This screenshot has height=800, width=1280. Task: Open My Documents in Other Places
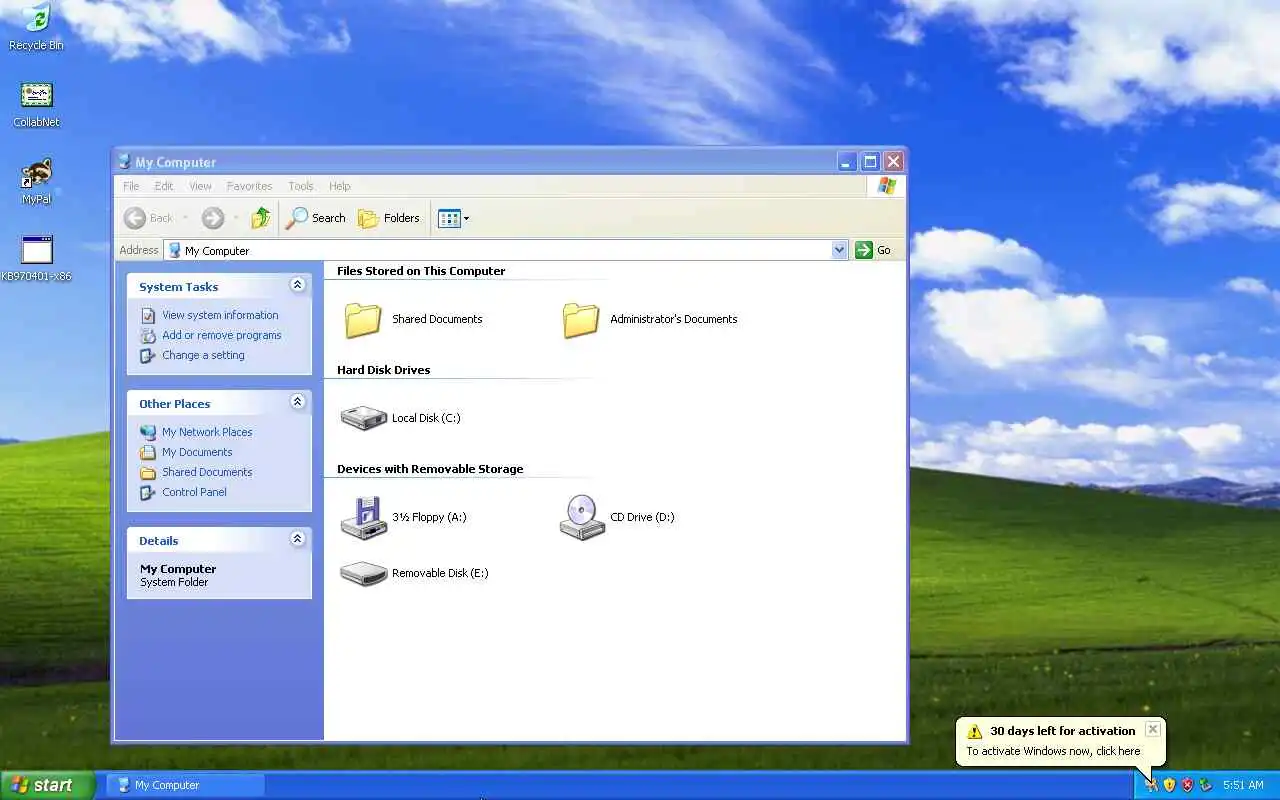(x=197, y=452)
